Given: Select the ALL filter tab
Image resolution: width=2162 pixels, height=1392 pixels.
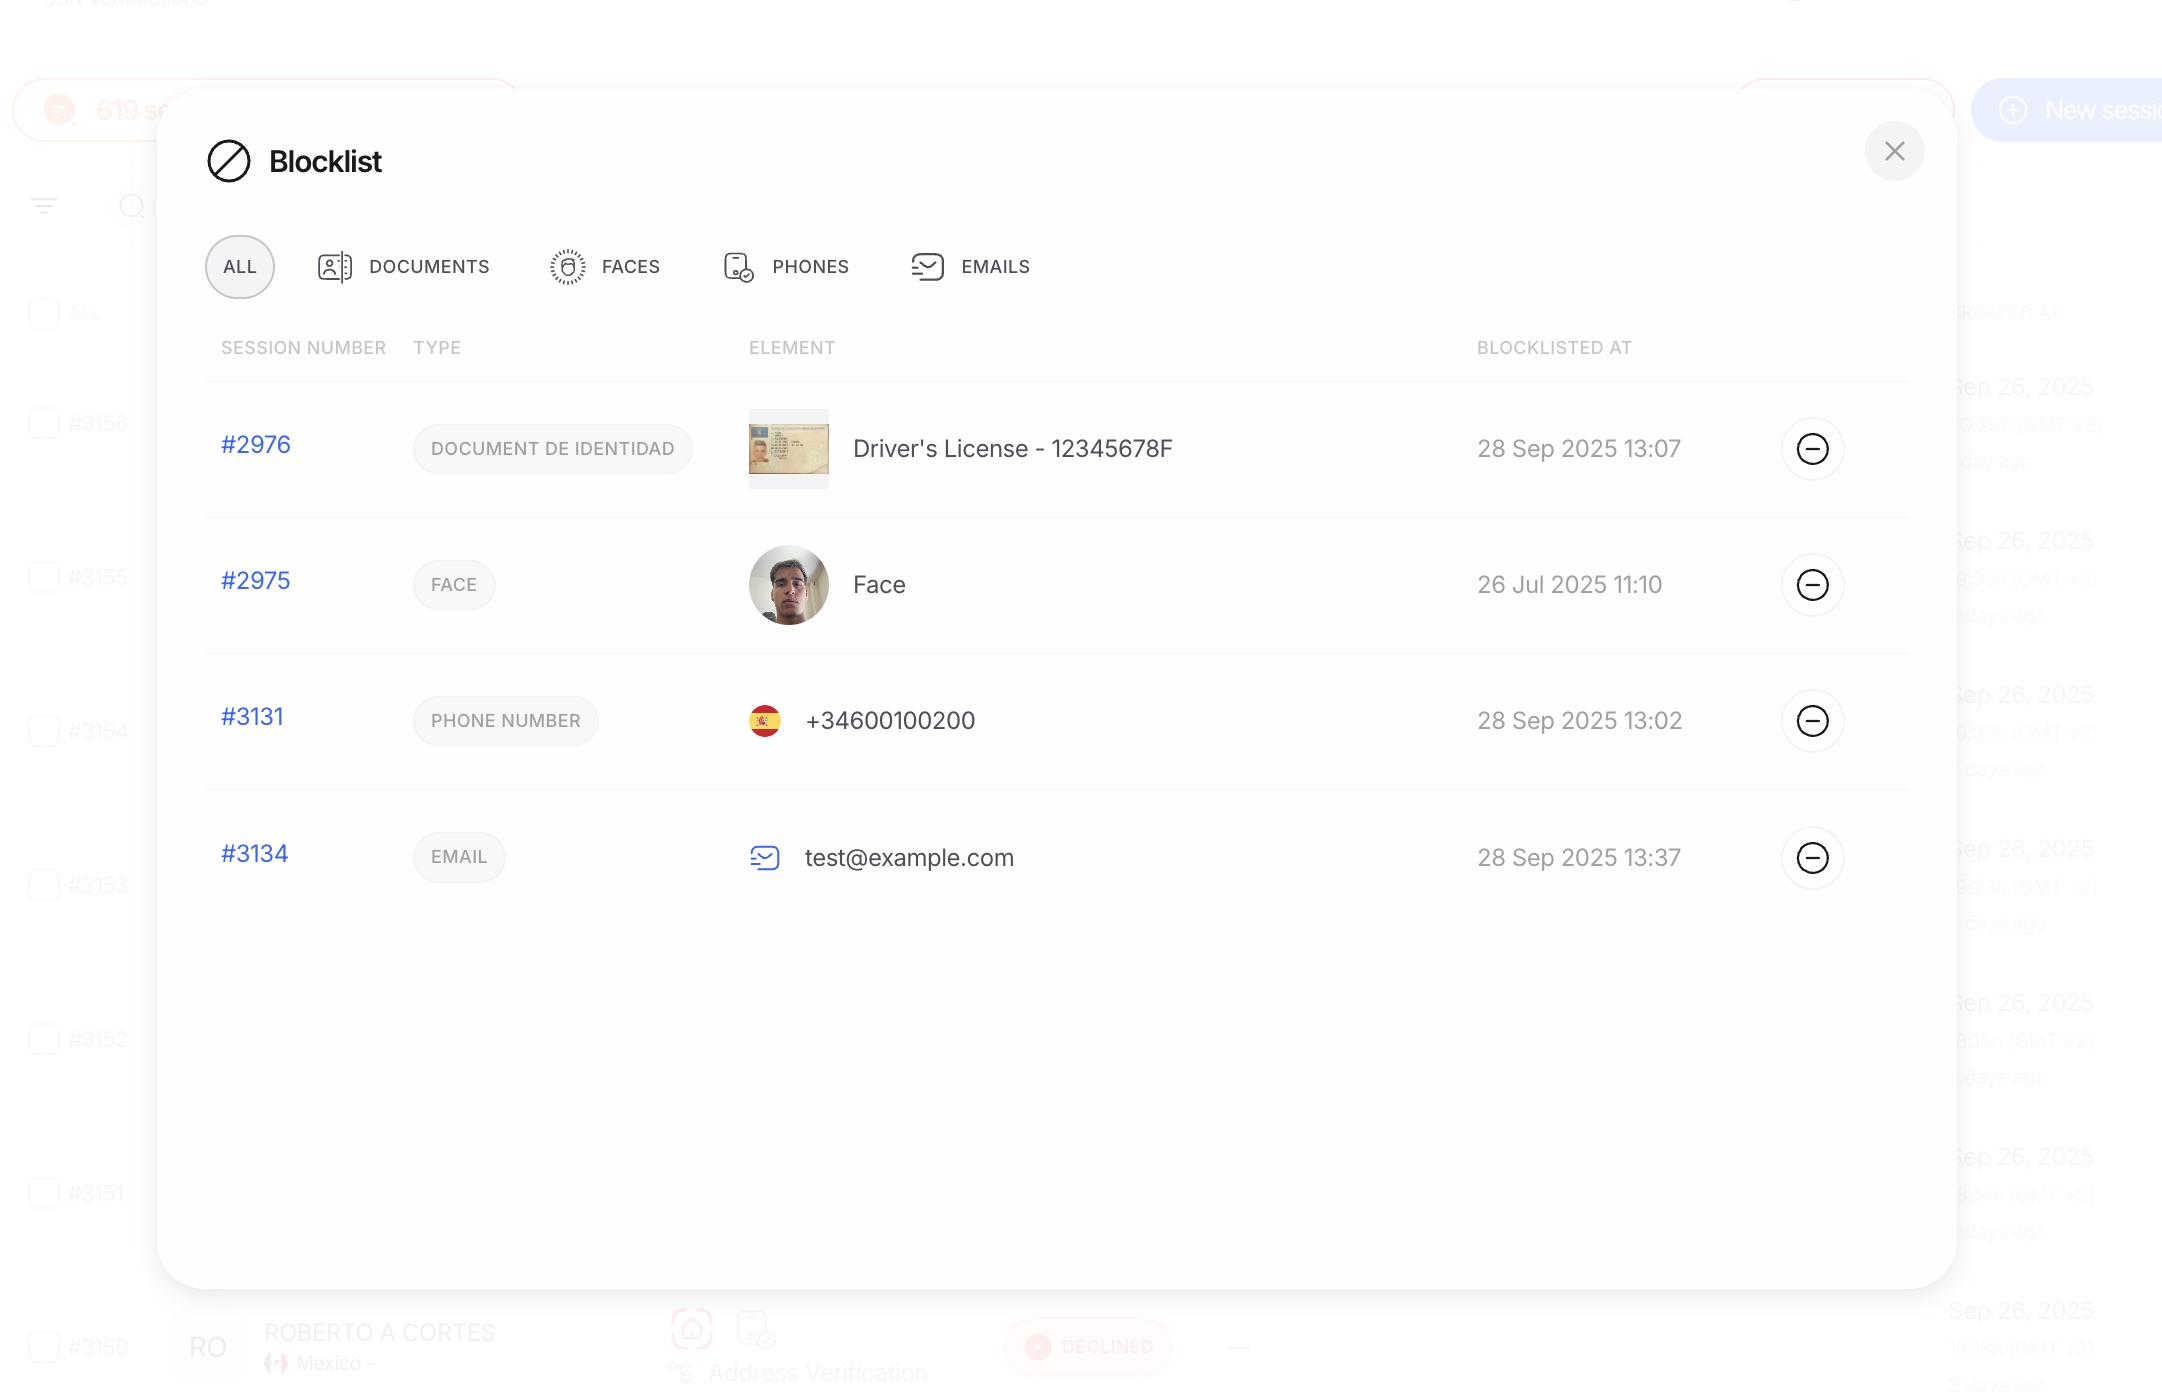Looking at the screenshot, I should tap(240, 267).
